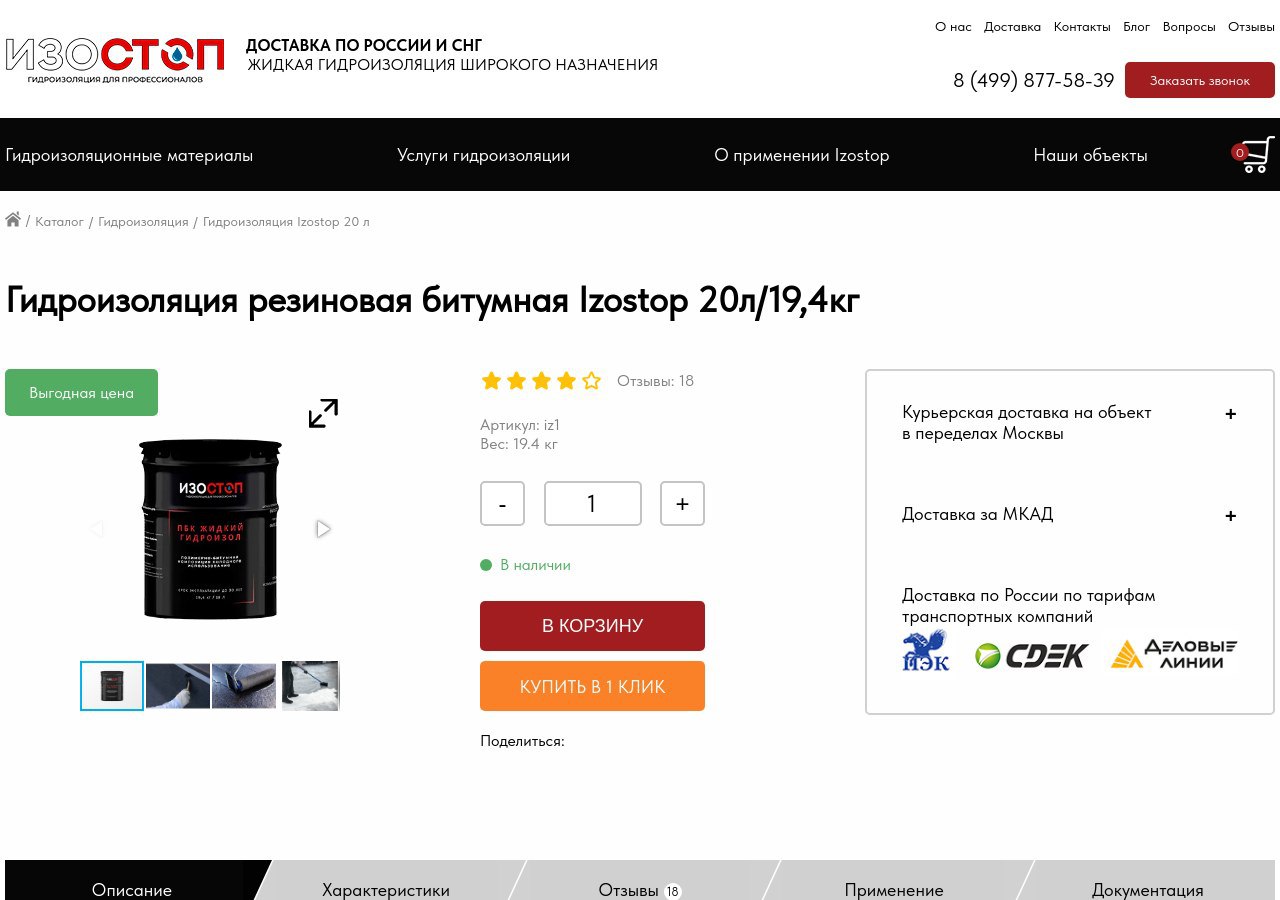Screen dimensions: 1280x900
Task: Click the PEK carrier logo
Action: pyautogui.click(x=926, y=651)
